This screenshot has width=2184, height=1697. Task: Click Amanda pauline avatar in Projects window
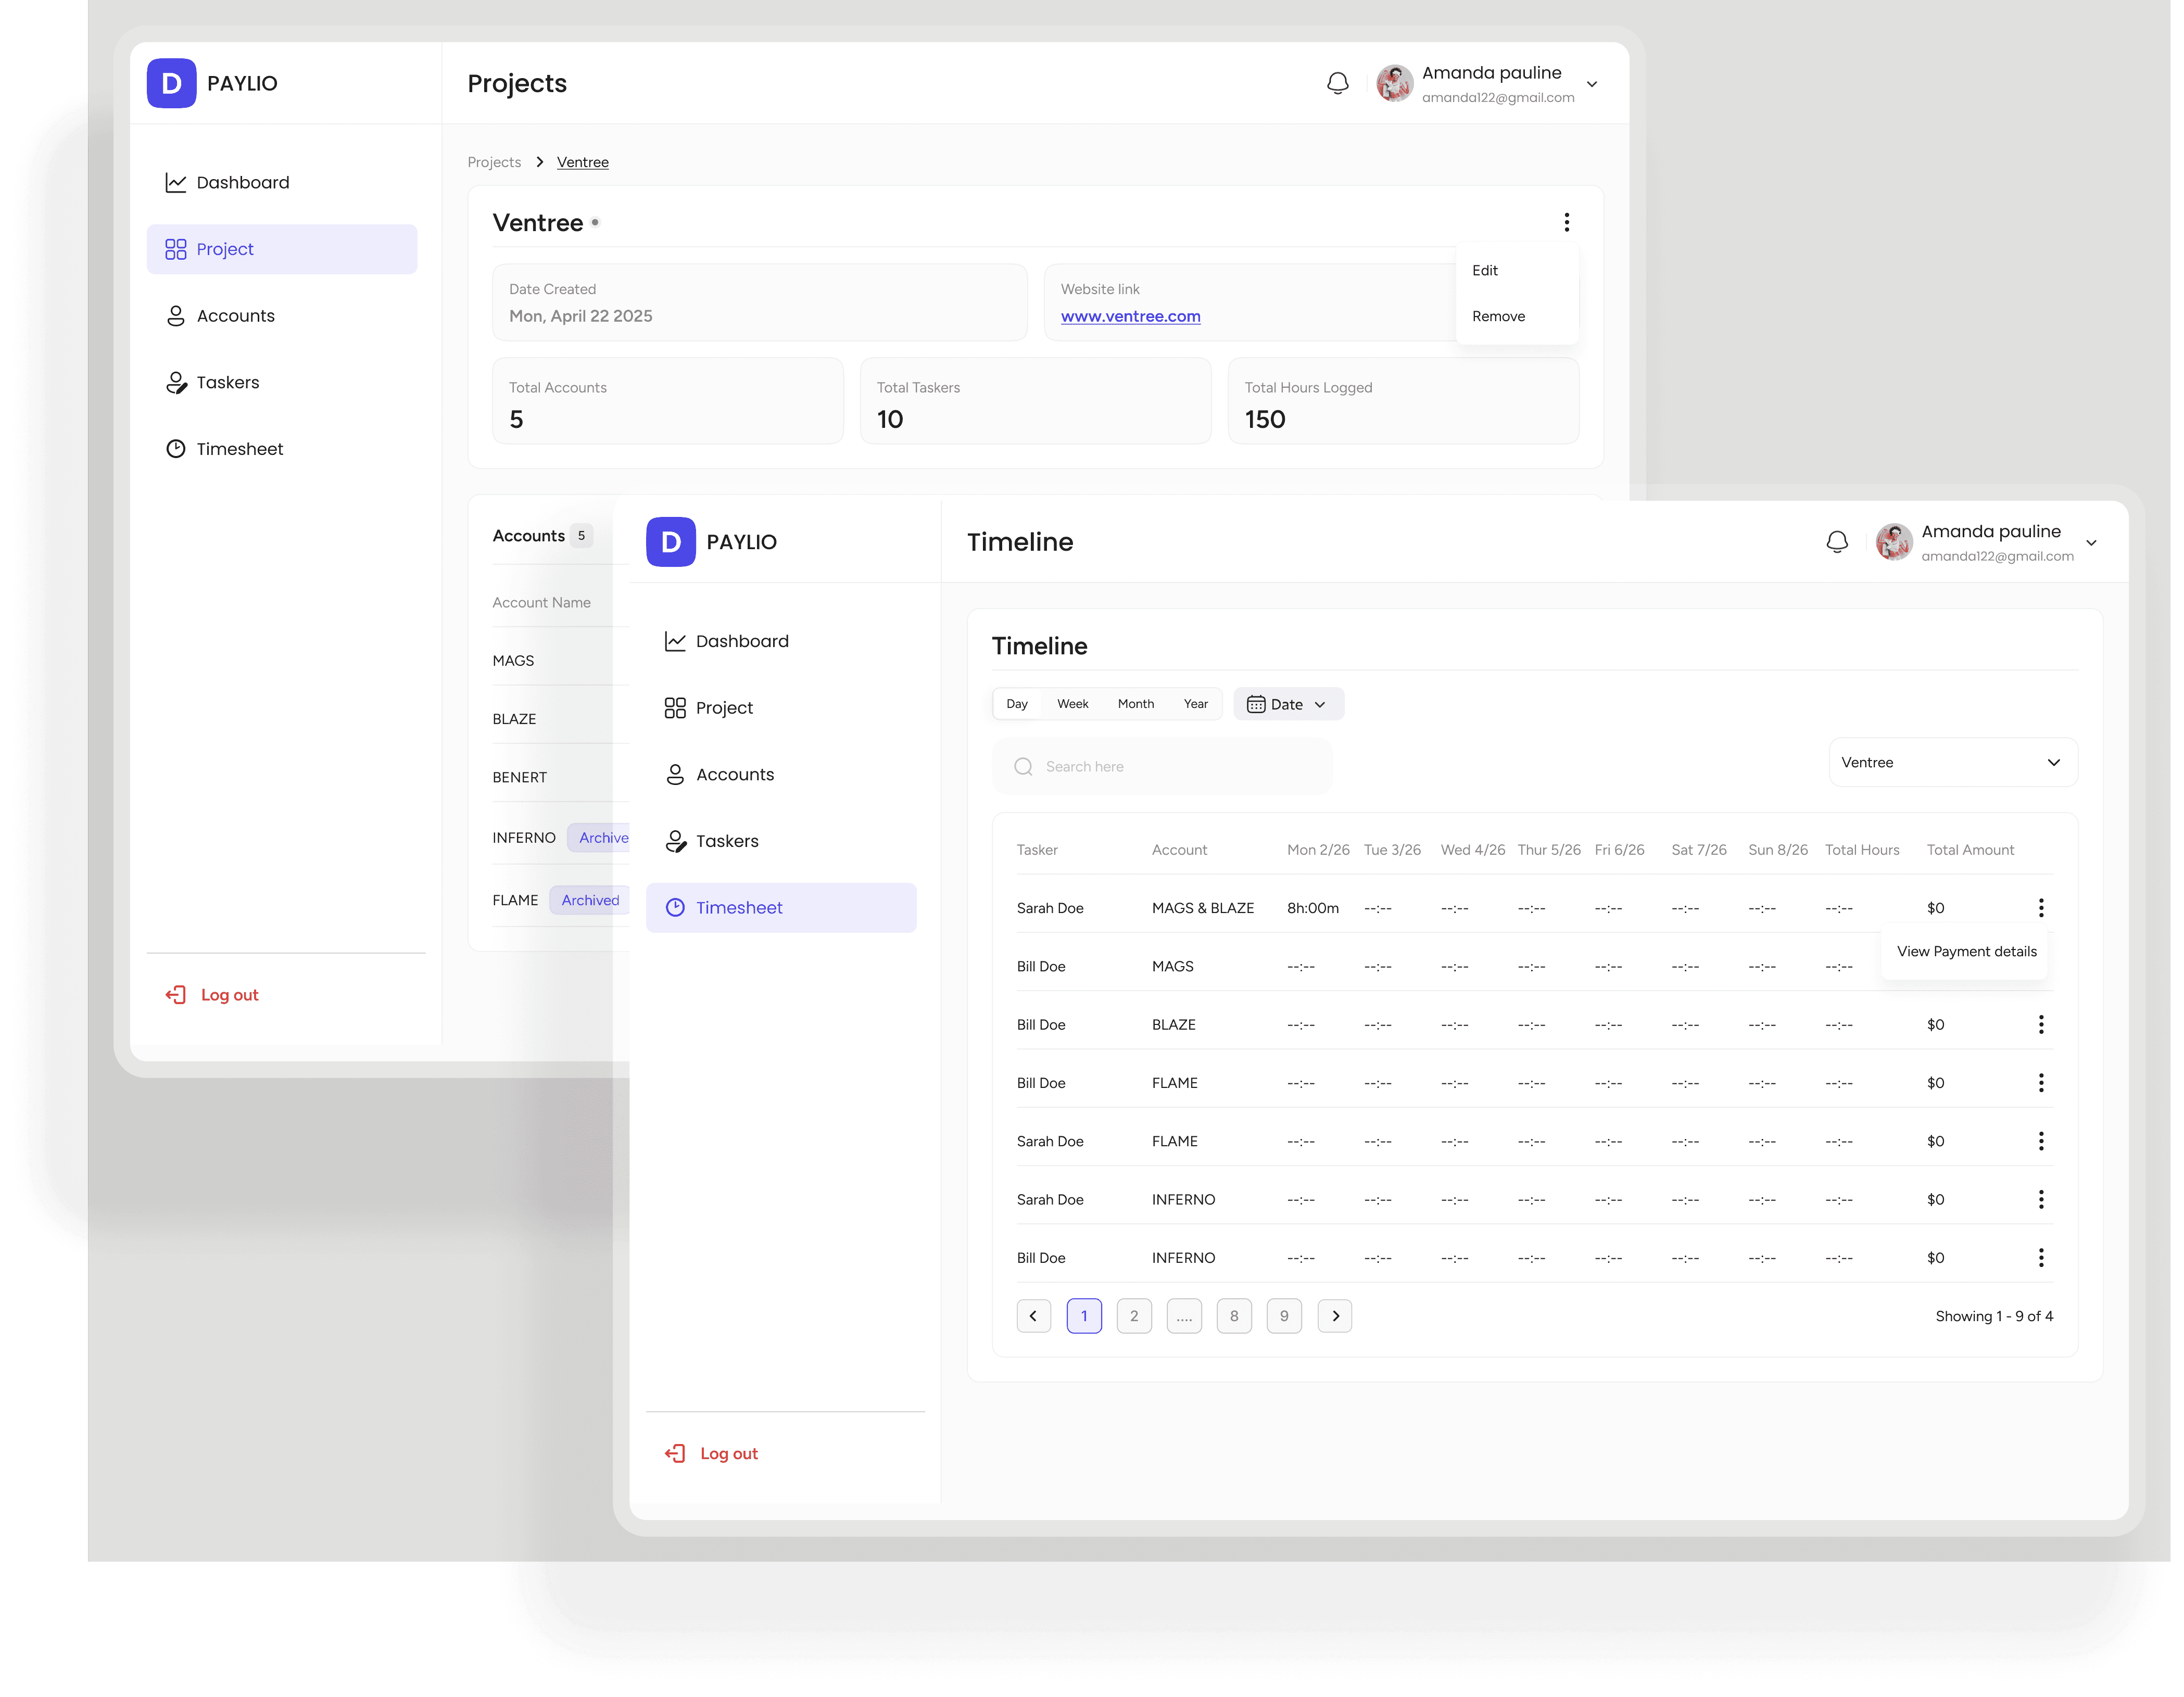(x=1394, y=84)
